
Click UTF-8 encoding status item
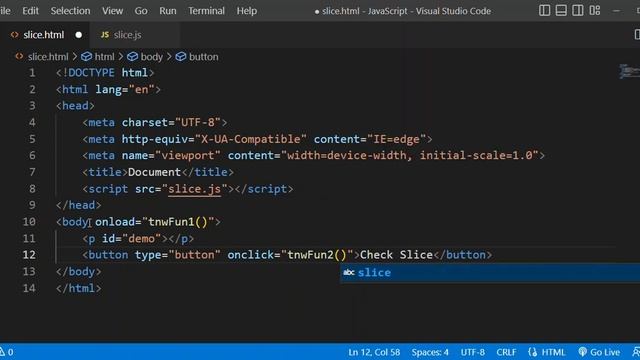[x=473, y=352]
